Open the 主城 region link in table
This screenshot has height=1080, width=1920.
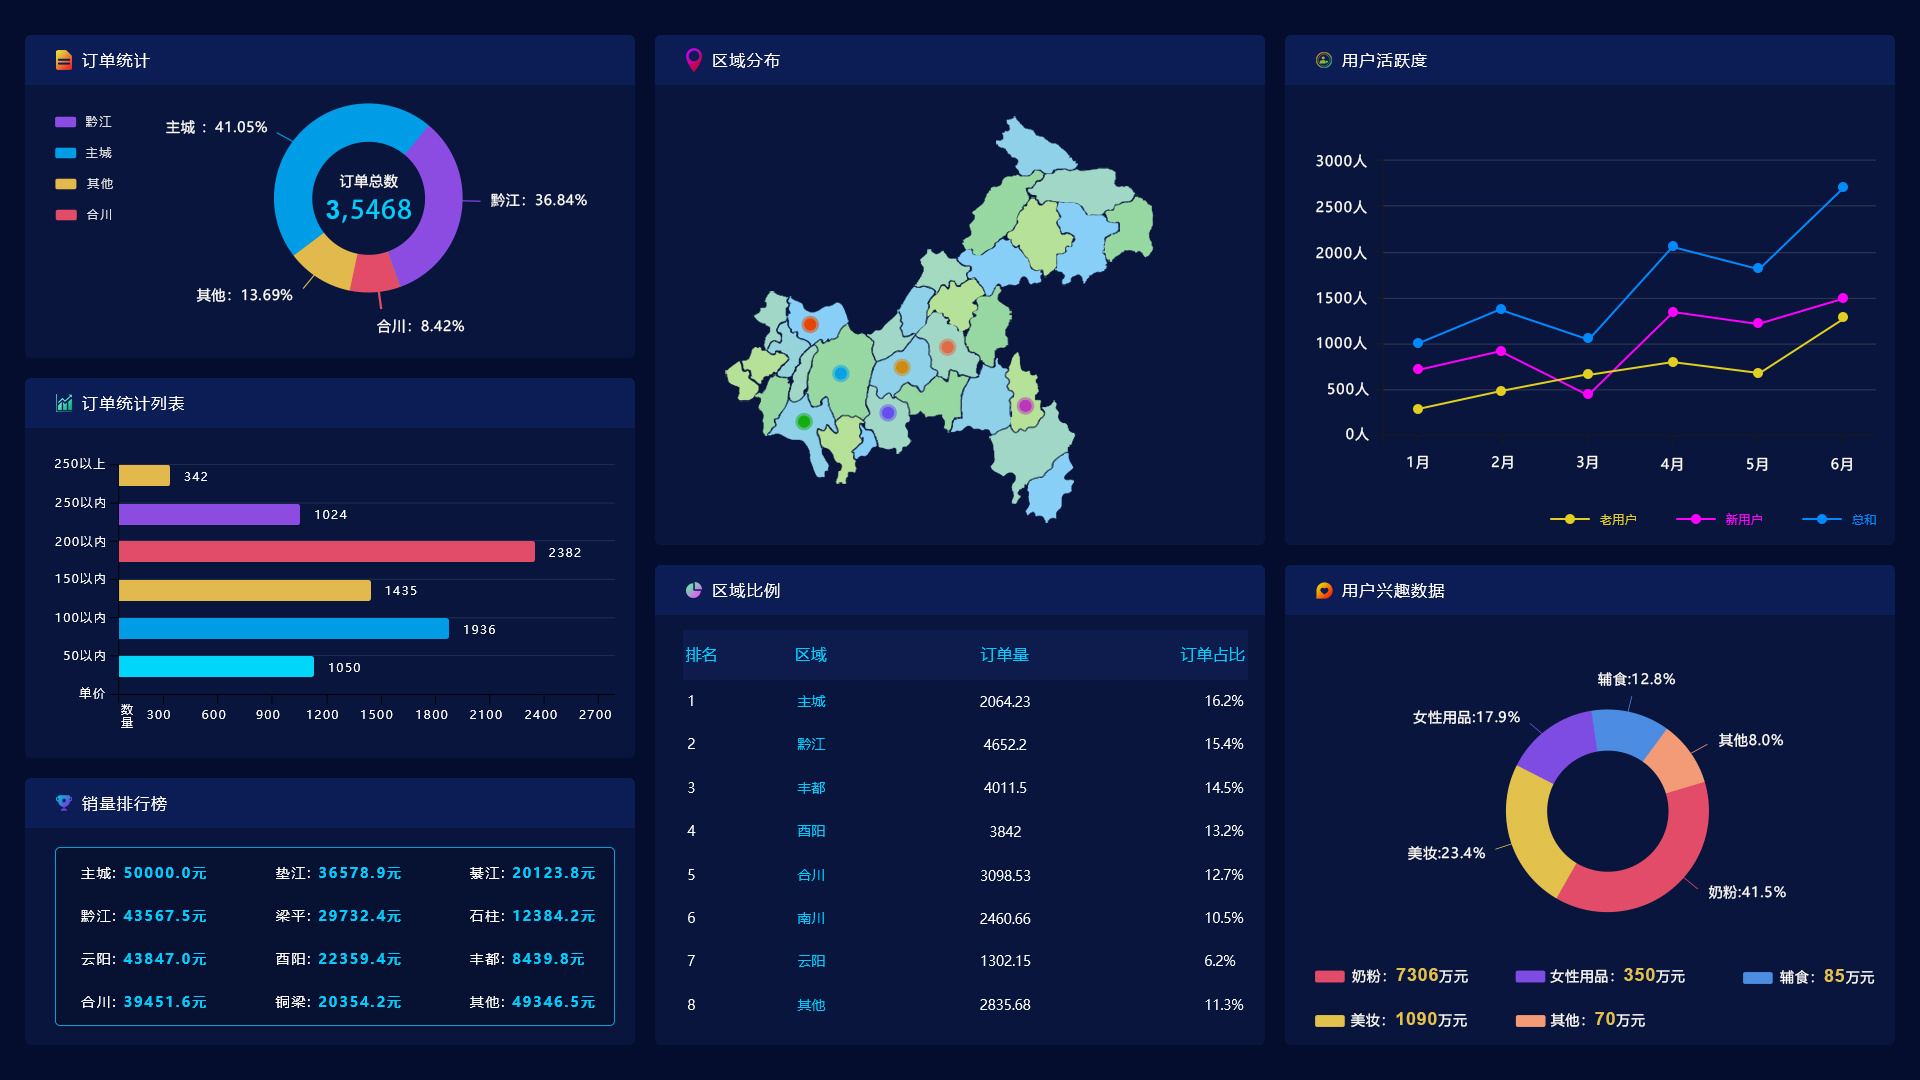click(811, 702)
